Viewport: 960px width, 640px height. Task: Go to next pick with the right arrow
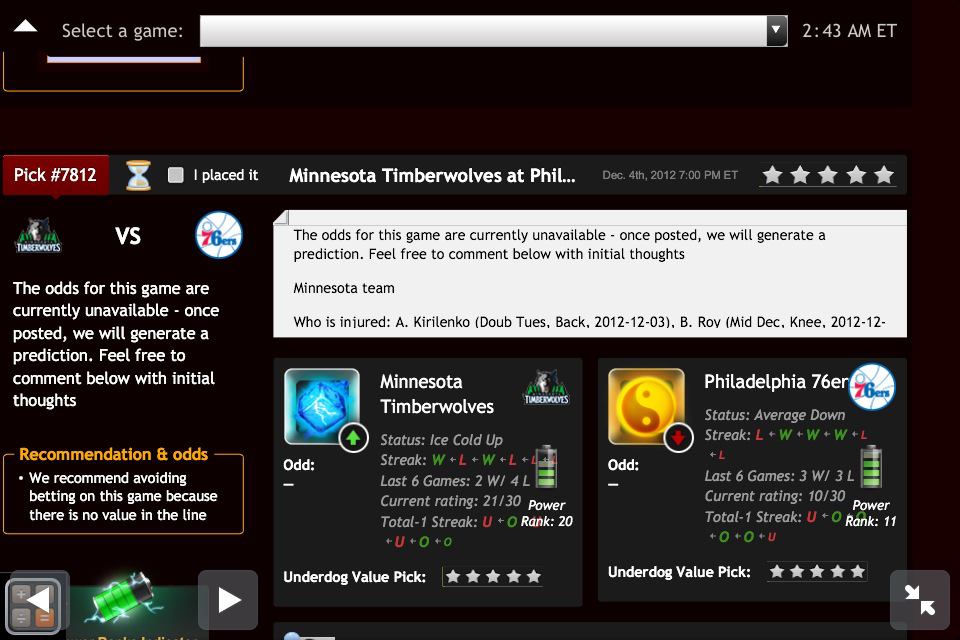pos(228,600)
